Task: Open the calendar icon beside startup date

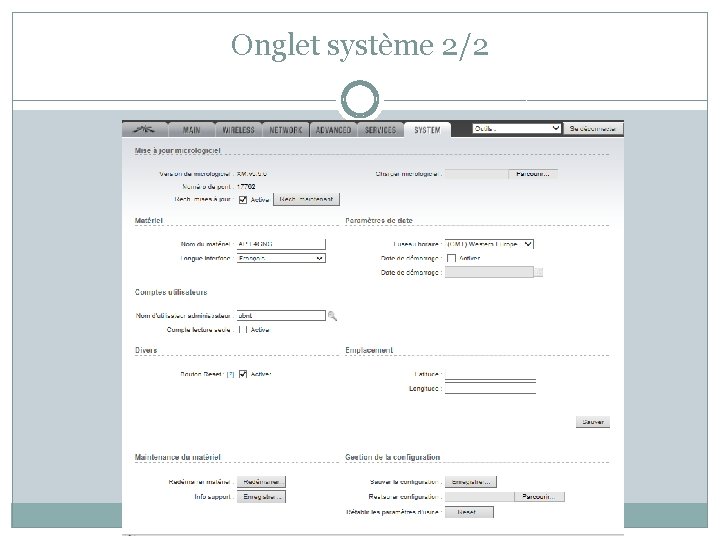Action: [x=539, y=272]
